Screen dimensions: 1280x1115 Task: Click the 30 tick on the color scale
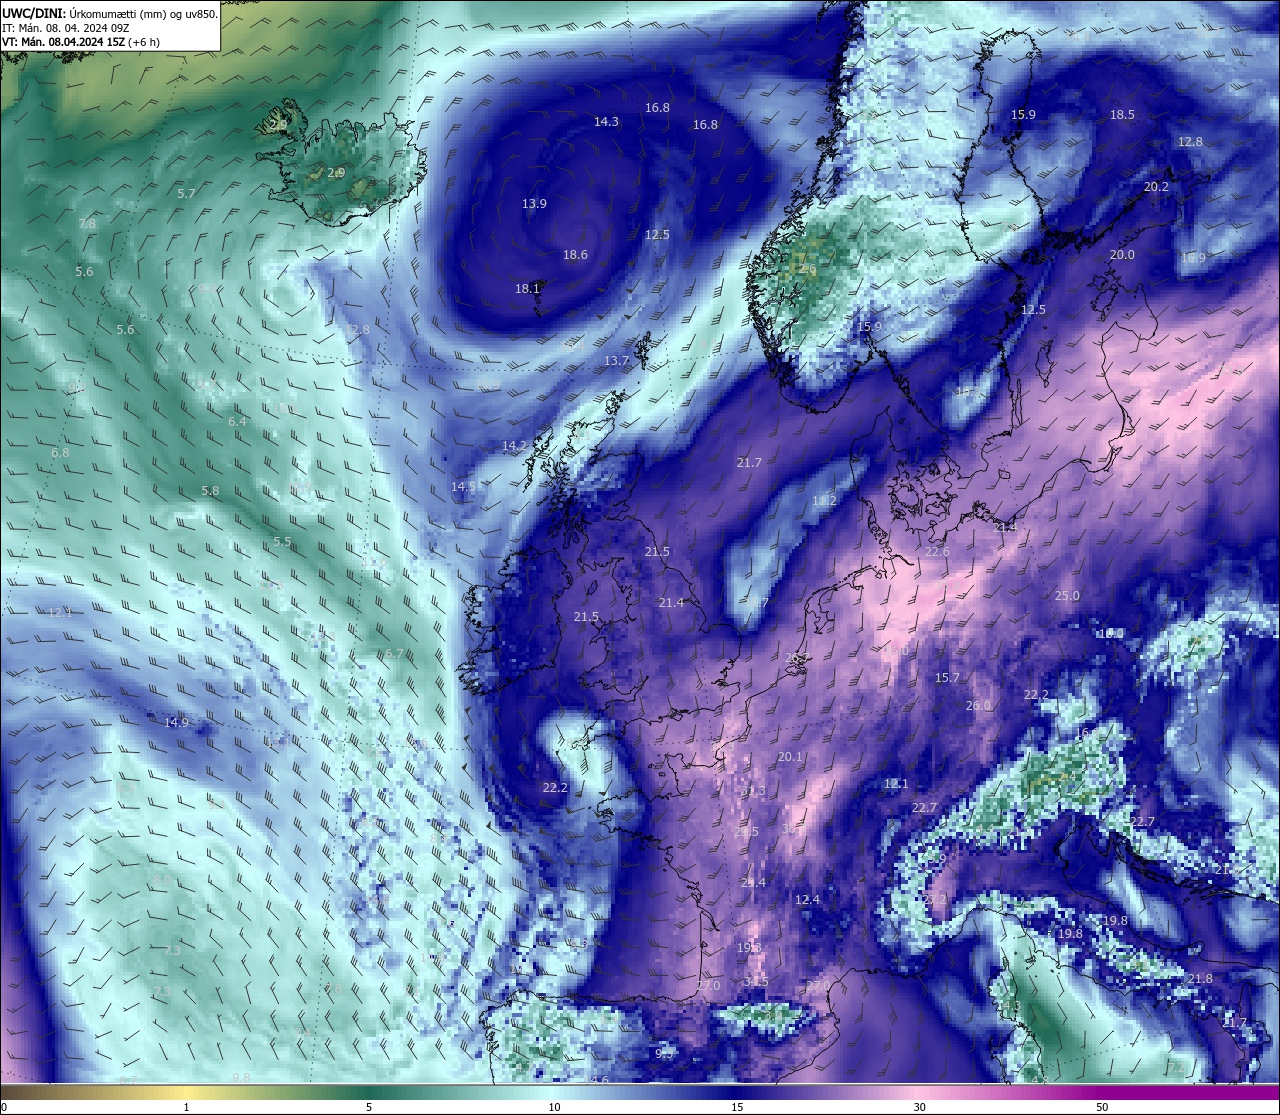tap(919, 1106)
